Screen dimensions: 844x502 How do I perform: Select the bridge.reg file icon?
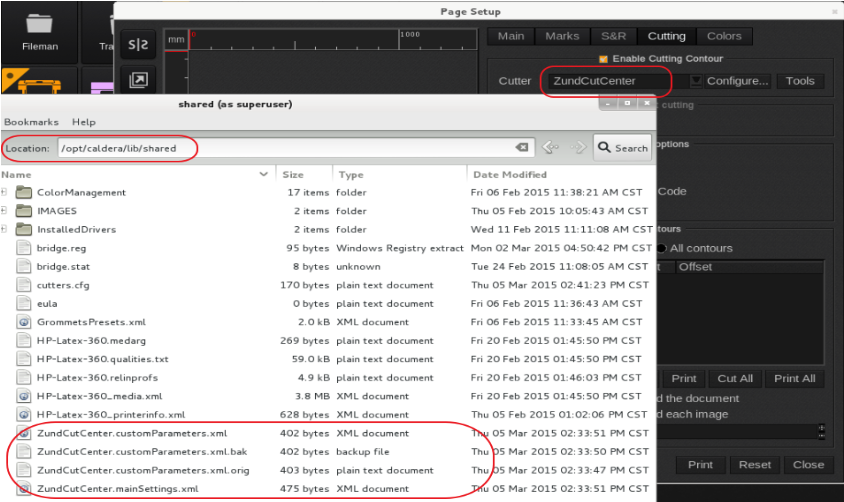[x=24, y=248]
